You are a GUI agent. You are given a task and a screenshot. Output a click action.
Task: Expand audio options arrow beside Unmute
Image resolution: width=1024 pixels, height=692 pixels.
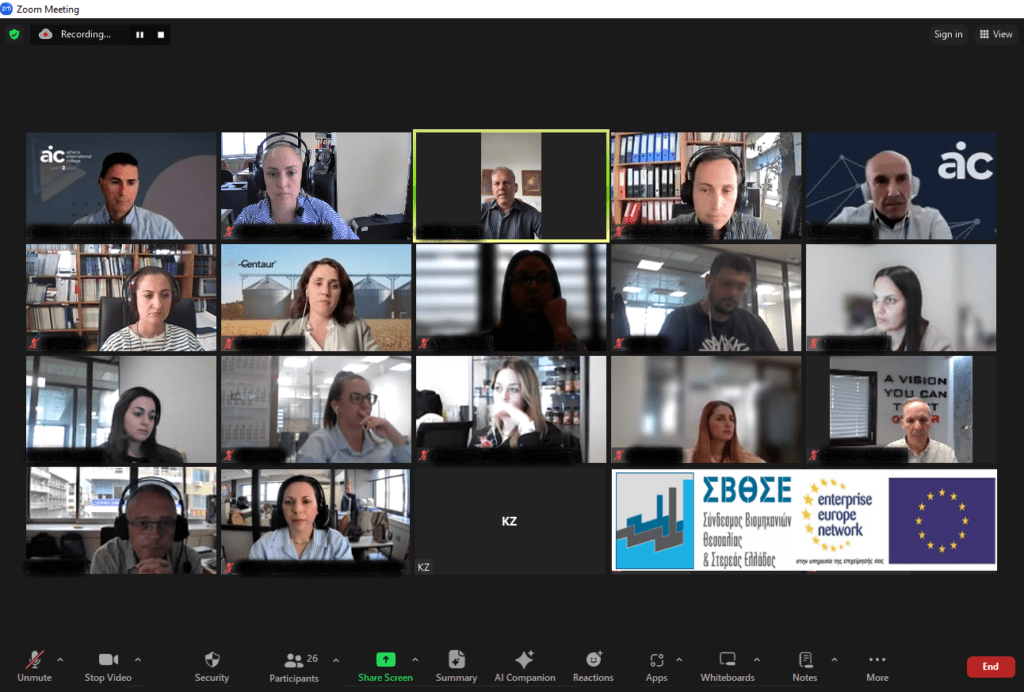coord(60,660)
